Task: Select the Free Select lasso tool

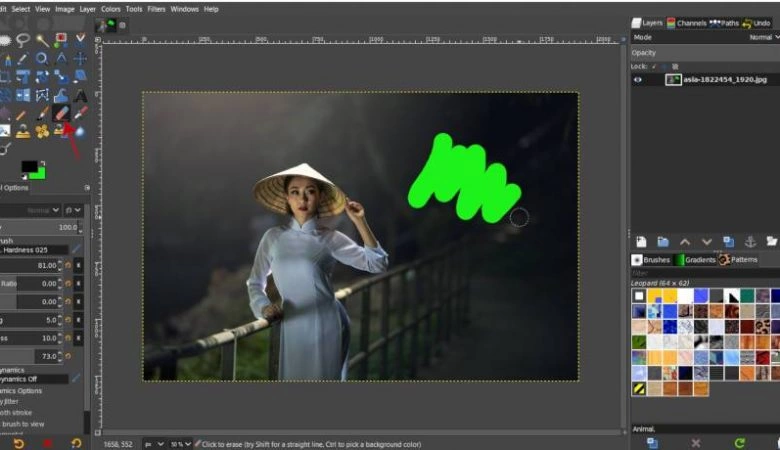Action: (x=22, y=41)
